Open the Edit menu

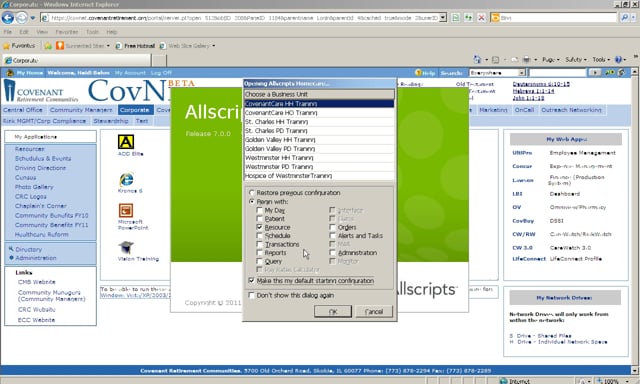pyautogui.click(x=24, y=32)
